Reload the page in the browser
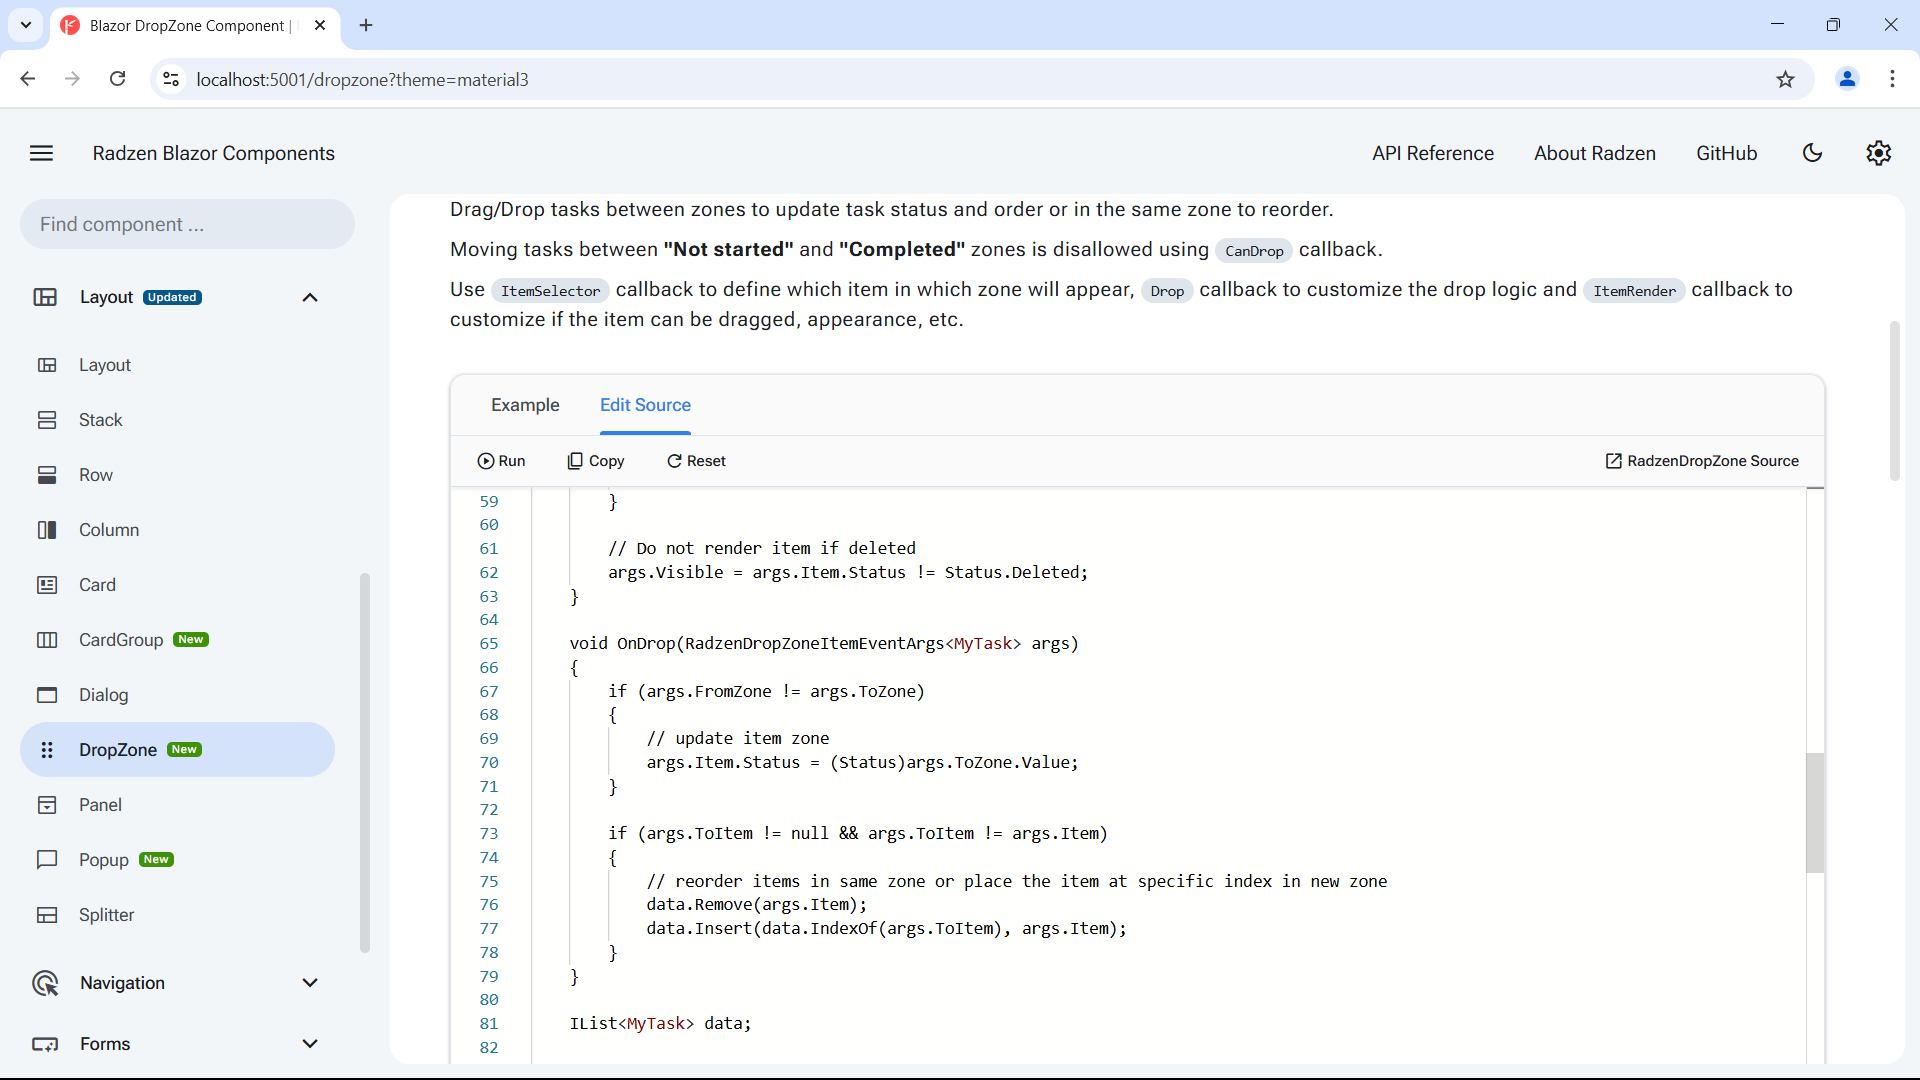Screen dimensions: 1920x1080 click(x=118, y=79)
